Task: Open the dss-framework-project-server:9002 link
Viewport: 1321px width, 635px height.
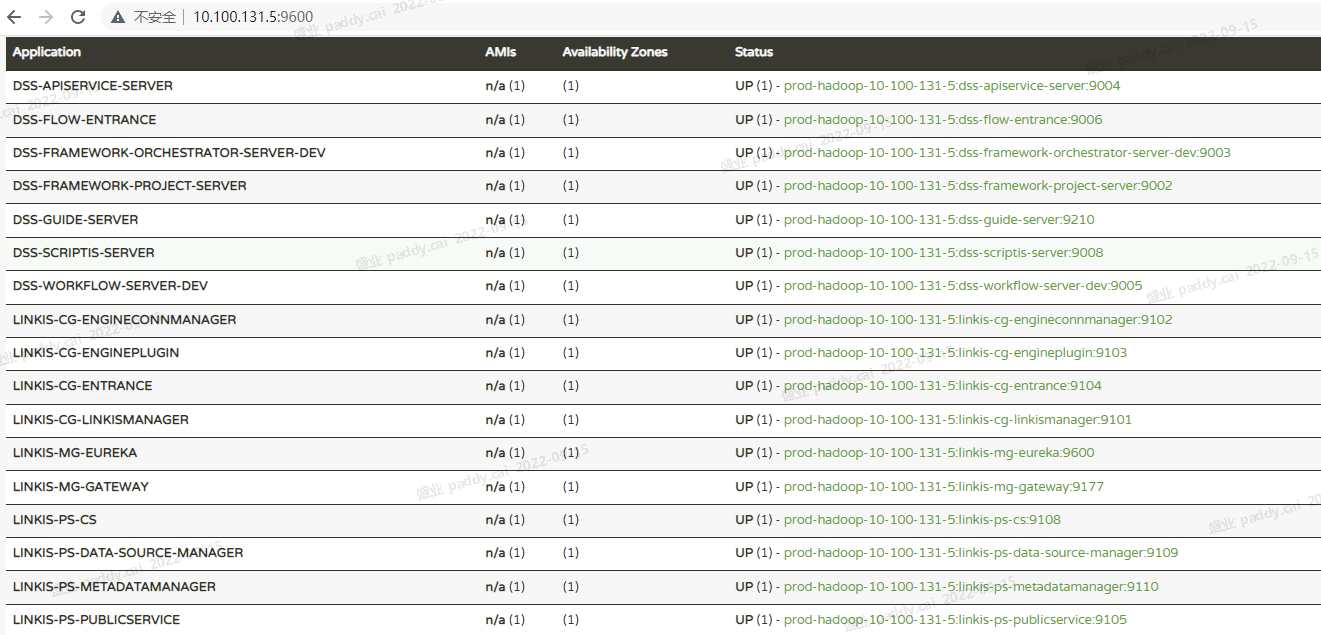Action: (x=978, y=186)
